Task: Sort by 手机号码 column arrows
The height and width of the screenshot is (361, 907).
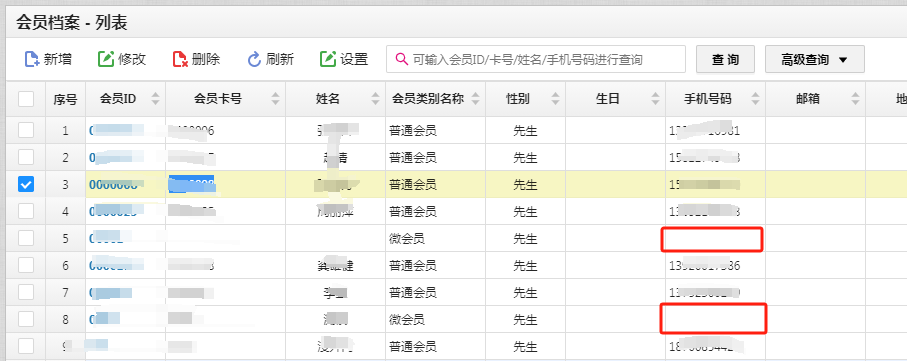Action: pos(755,99)
